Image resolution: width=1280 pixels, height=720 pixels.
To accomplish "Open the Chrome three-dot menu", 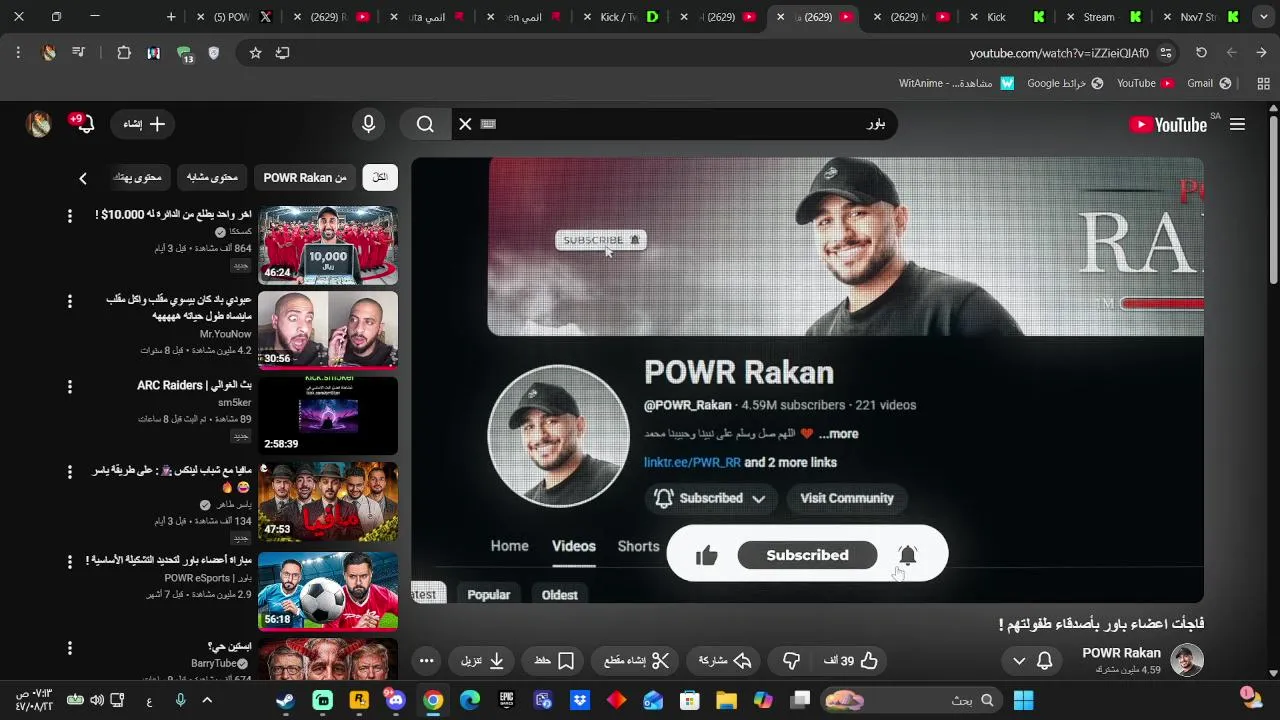I will tap(18, 53).
